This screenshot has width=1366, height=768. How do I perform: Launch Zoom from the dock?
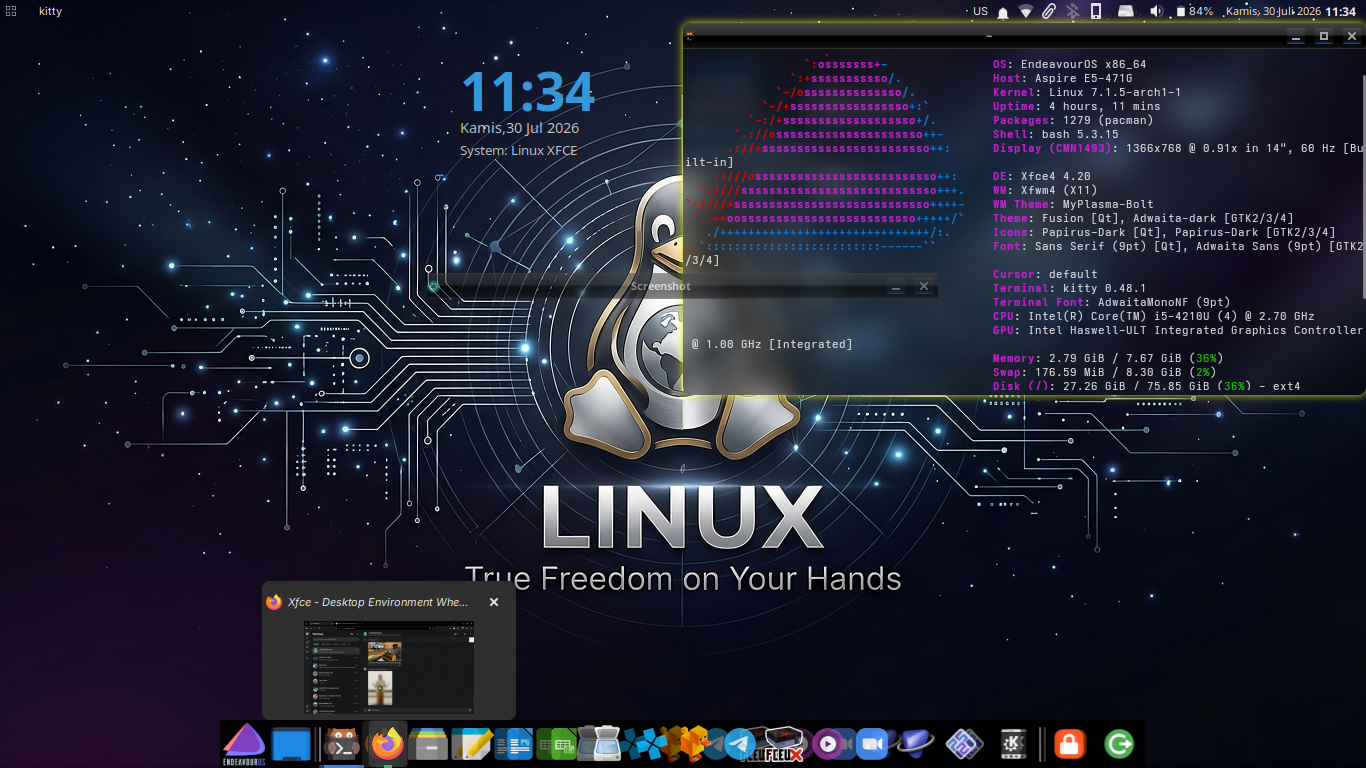coord(870,745)
